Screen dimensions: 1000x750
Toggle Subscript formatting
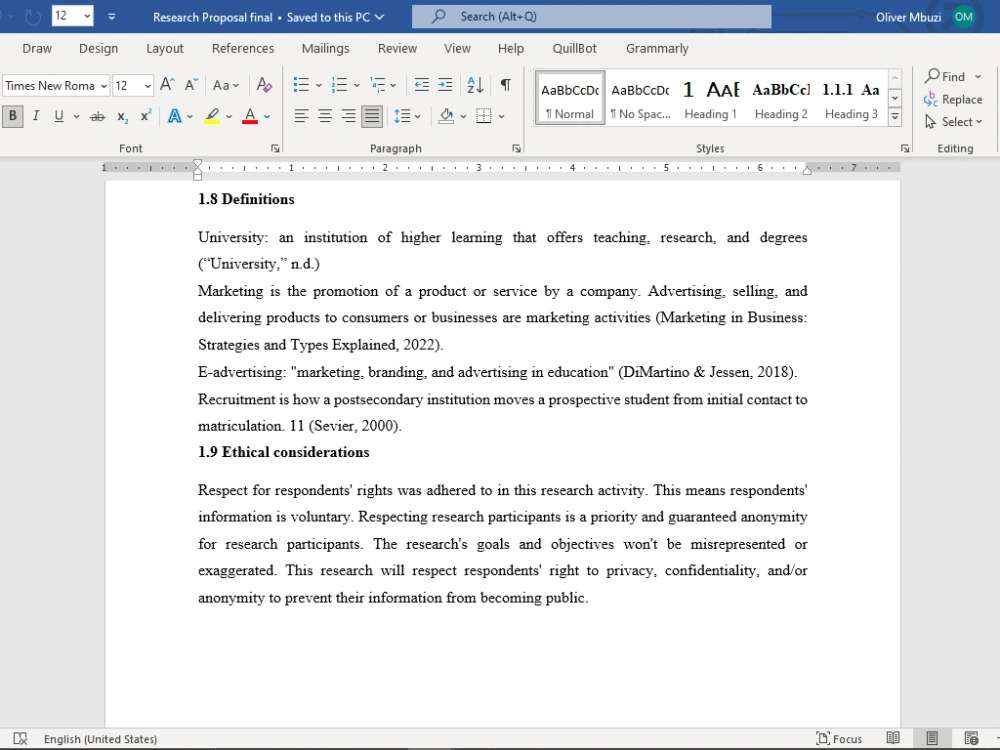pos(122,116)
